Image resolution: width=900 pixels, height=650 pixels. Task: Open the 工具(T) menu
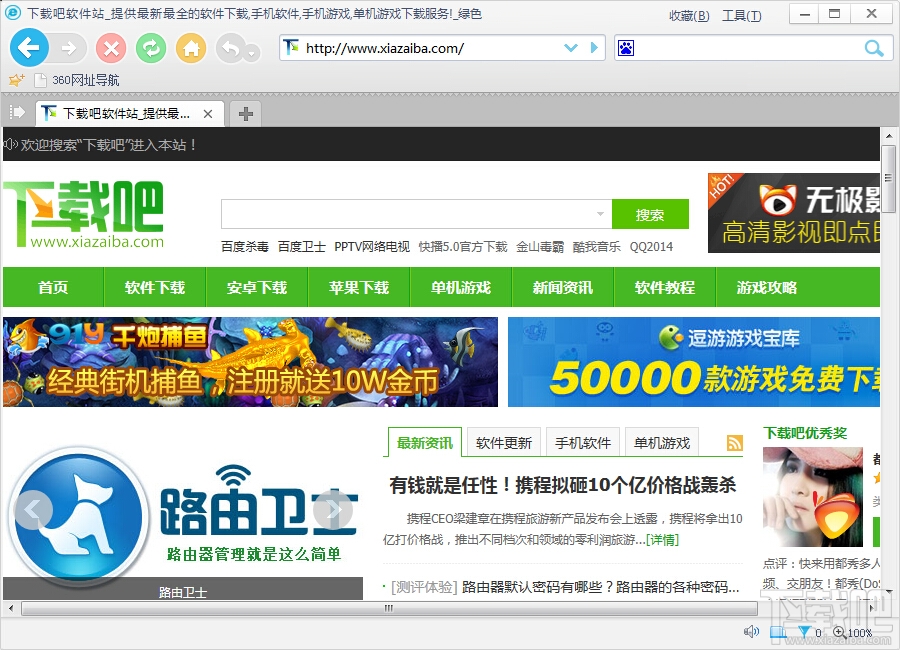tap(742, 16)
